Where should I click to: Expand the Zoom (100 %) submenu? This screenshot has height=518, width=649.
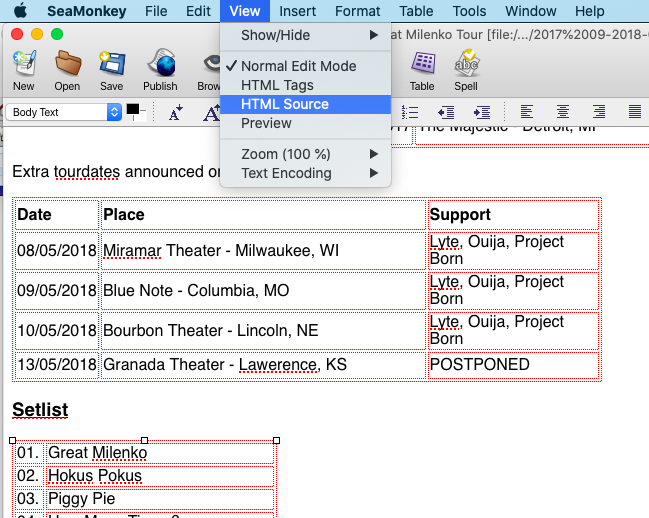[305, 154]
